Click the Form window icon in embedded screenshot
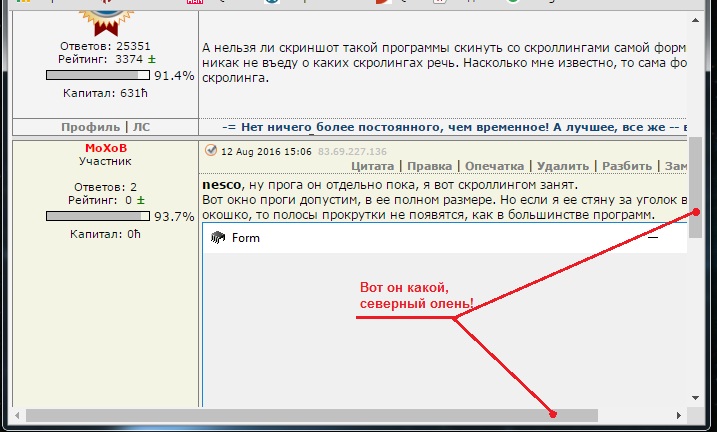The width and height of the screenshot is (717, 432). (218, 238)
